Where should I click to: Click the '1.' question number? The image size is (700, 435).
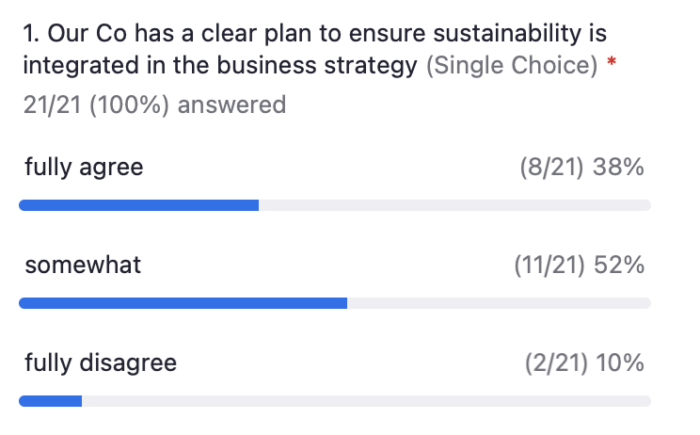point(31,34)
